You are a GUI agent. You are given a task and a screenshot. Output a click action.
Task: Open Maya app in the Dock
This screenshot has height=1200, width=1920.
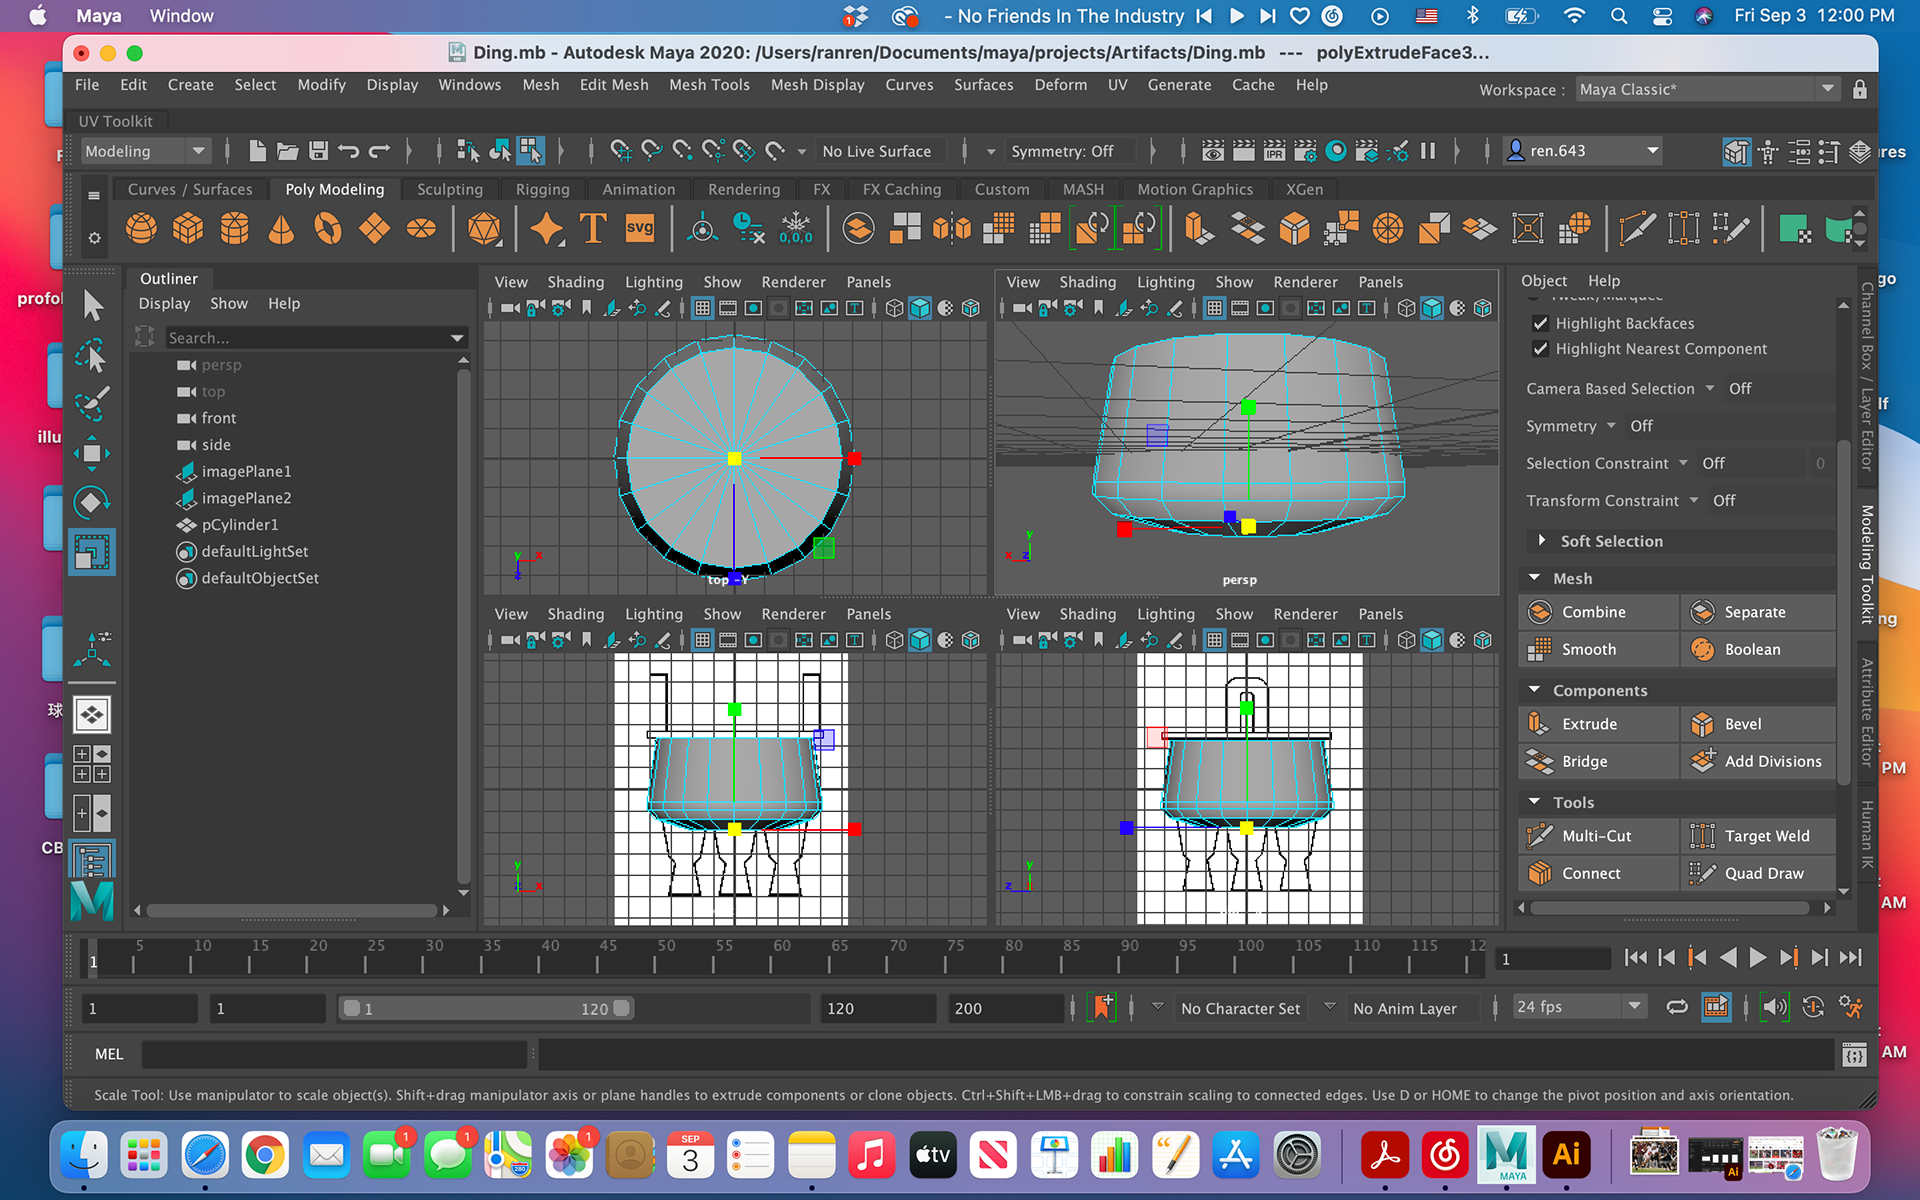1506,1155
